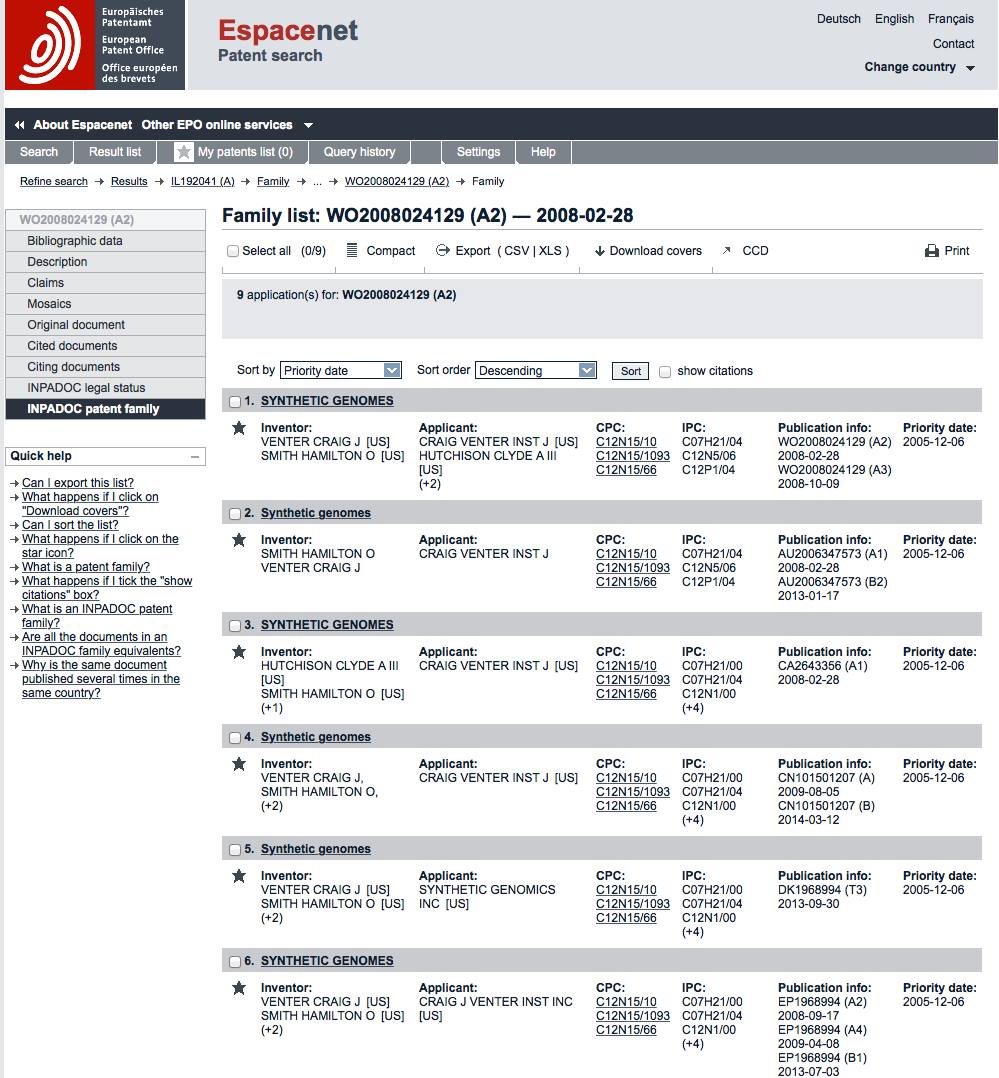The height and width of the screenshot is (1078, 999).
Task: Open the WO2008024129 (A2) breadcrumb link
Action: point(397,182)
